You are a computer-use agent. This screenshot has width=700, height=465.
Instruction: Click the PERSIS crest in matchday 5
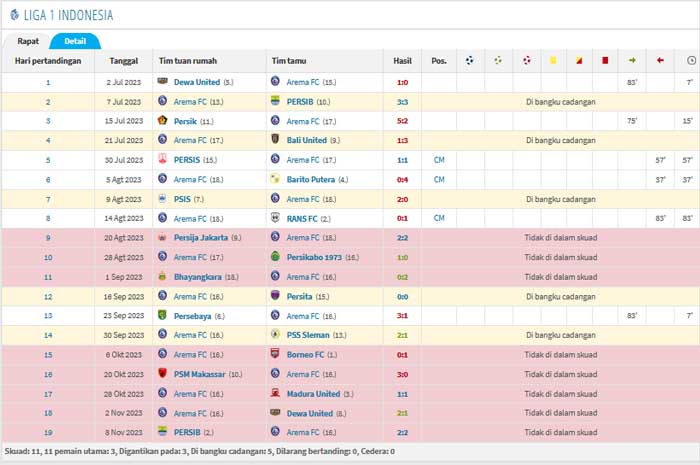(x=162, y=159)
